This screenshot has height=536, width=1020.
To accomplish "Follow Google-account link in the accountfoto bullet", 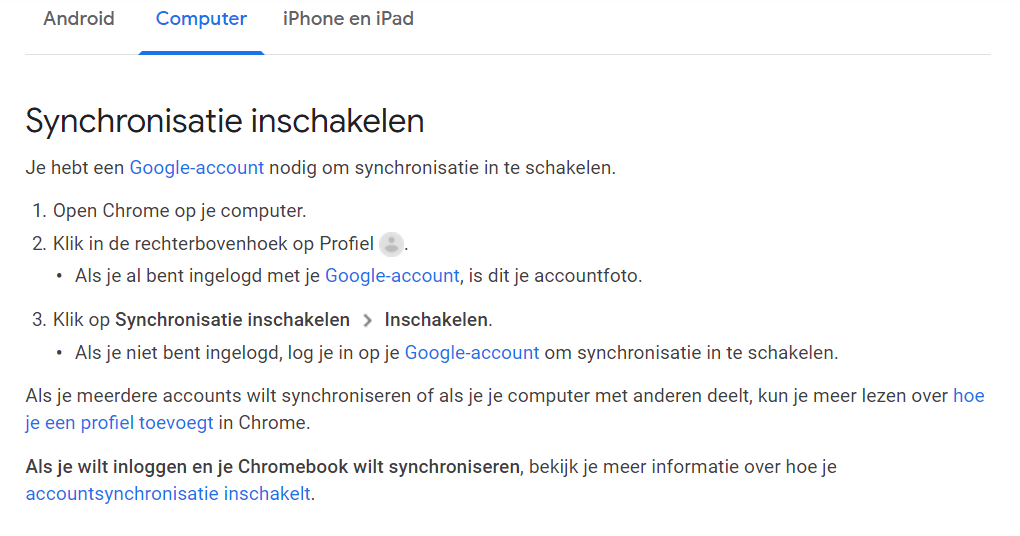I will point(392,275).
